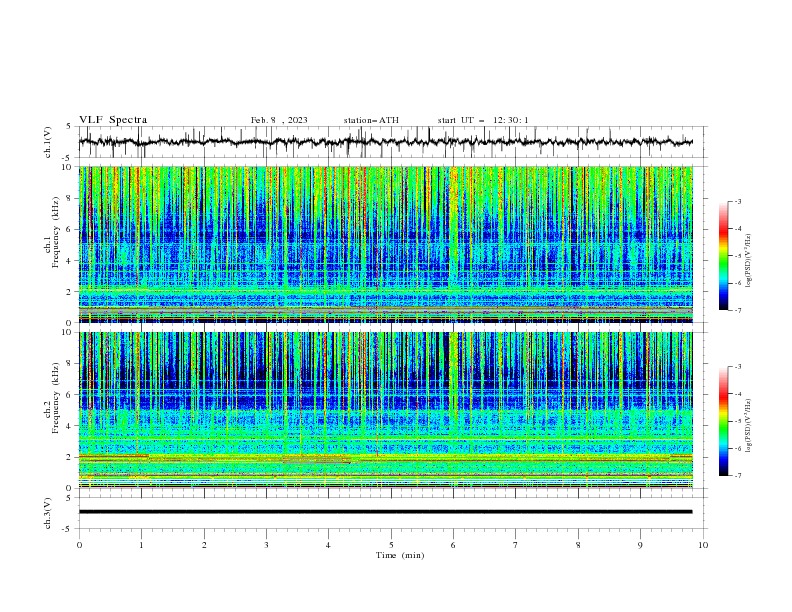Click the "-3" label on ch.2 colorbar

point(737,367)
